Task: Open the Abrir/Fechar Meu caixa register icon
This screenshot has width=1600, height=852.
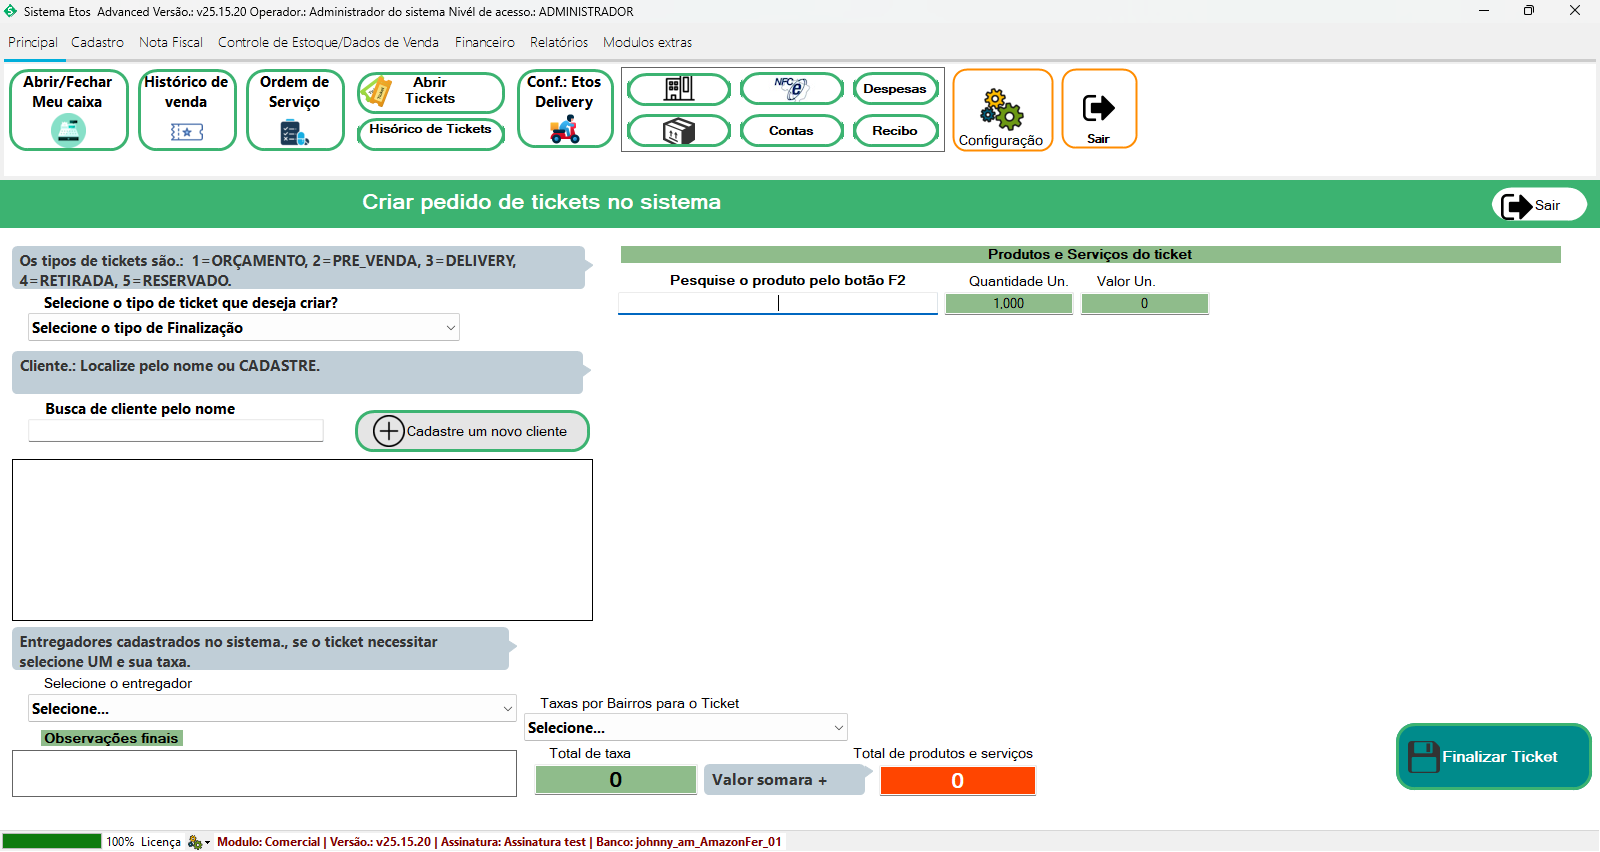Action: pos(68,130)
